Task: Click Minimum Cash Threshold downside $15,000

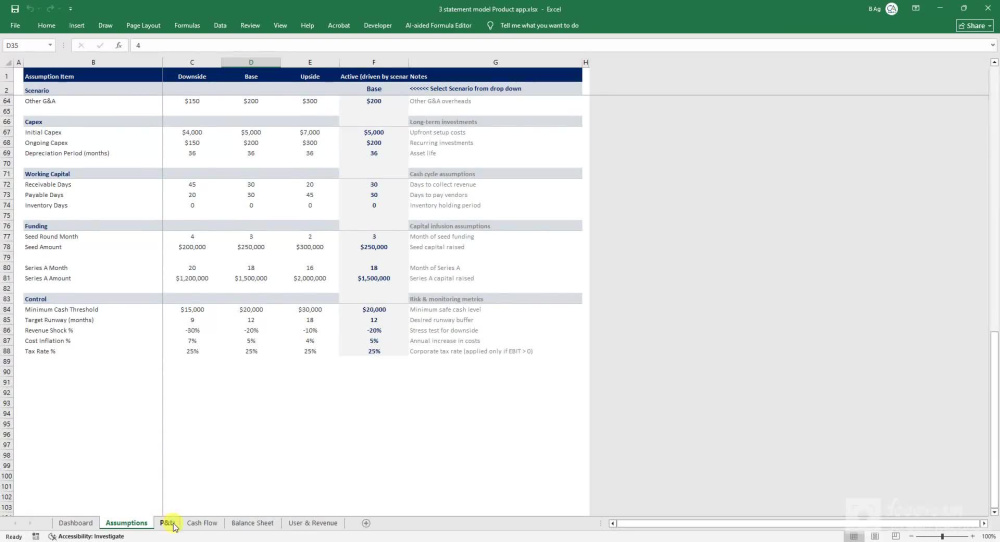Action: click(x=192, y=309)
